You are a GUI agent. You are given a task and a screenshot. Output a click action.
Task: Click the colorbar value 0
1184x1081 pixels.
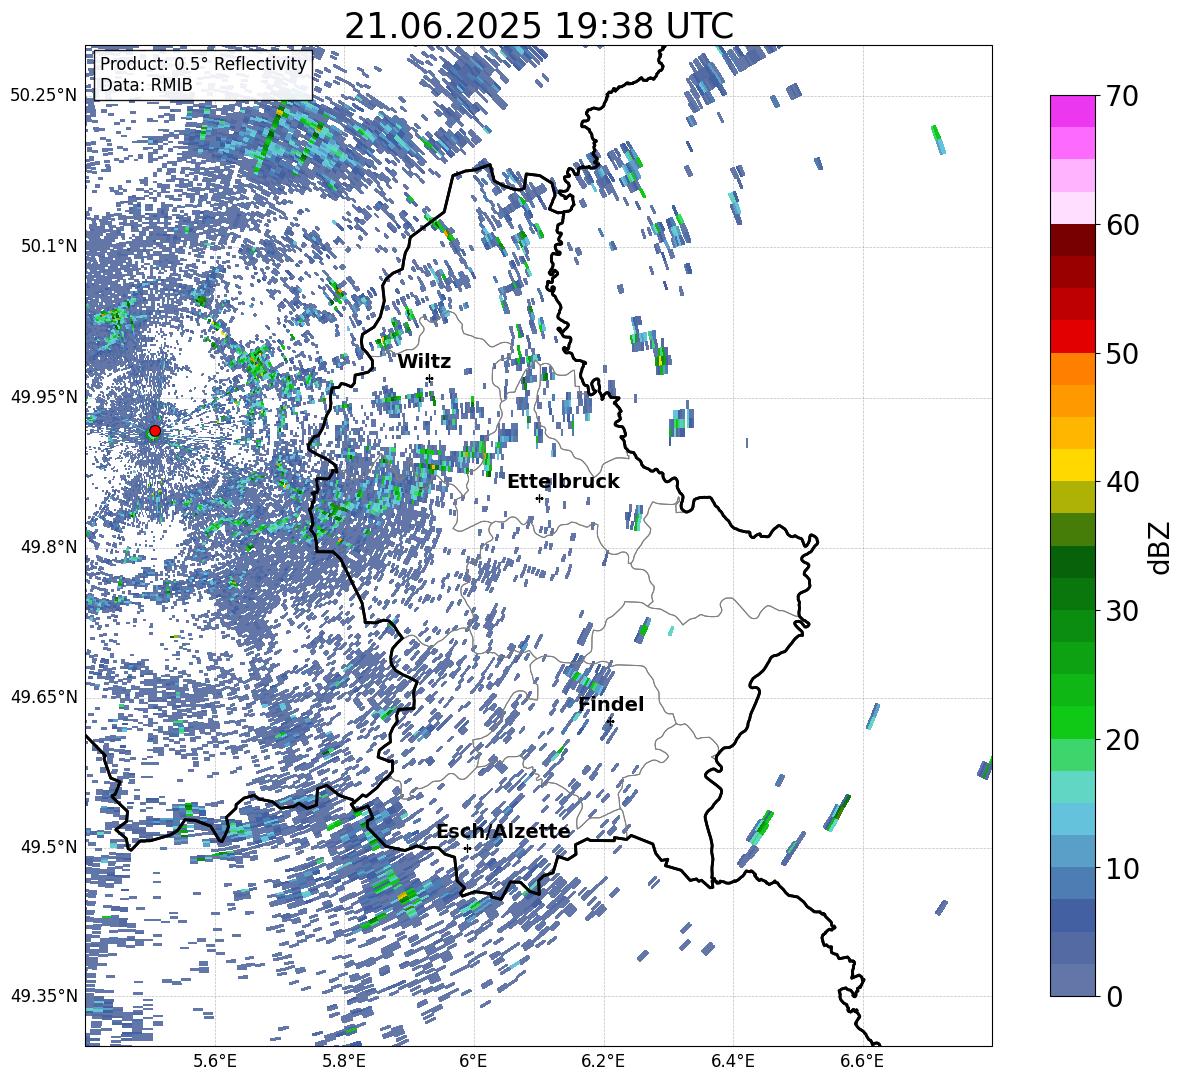(x=1114, y=996)
